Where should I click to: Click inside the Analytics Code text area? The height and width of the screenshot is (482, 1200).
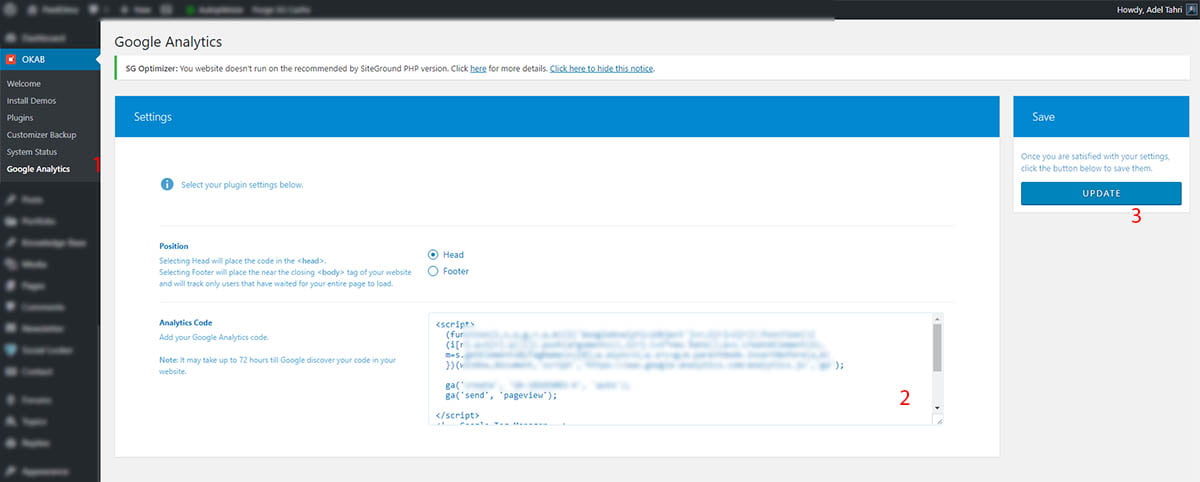679,369
